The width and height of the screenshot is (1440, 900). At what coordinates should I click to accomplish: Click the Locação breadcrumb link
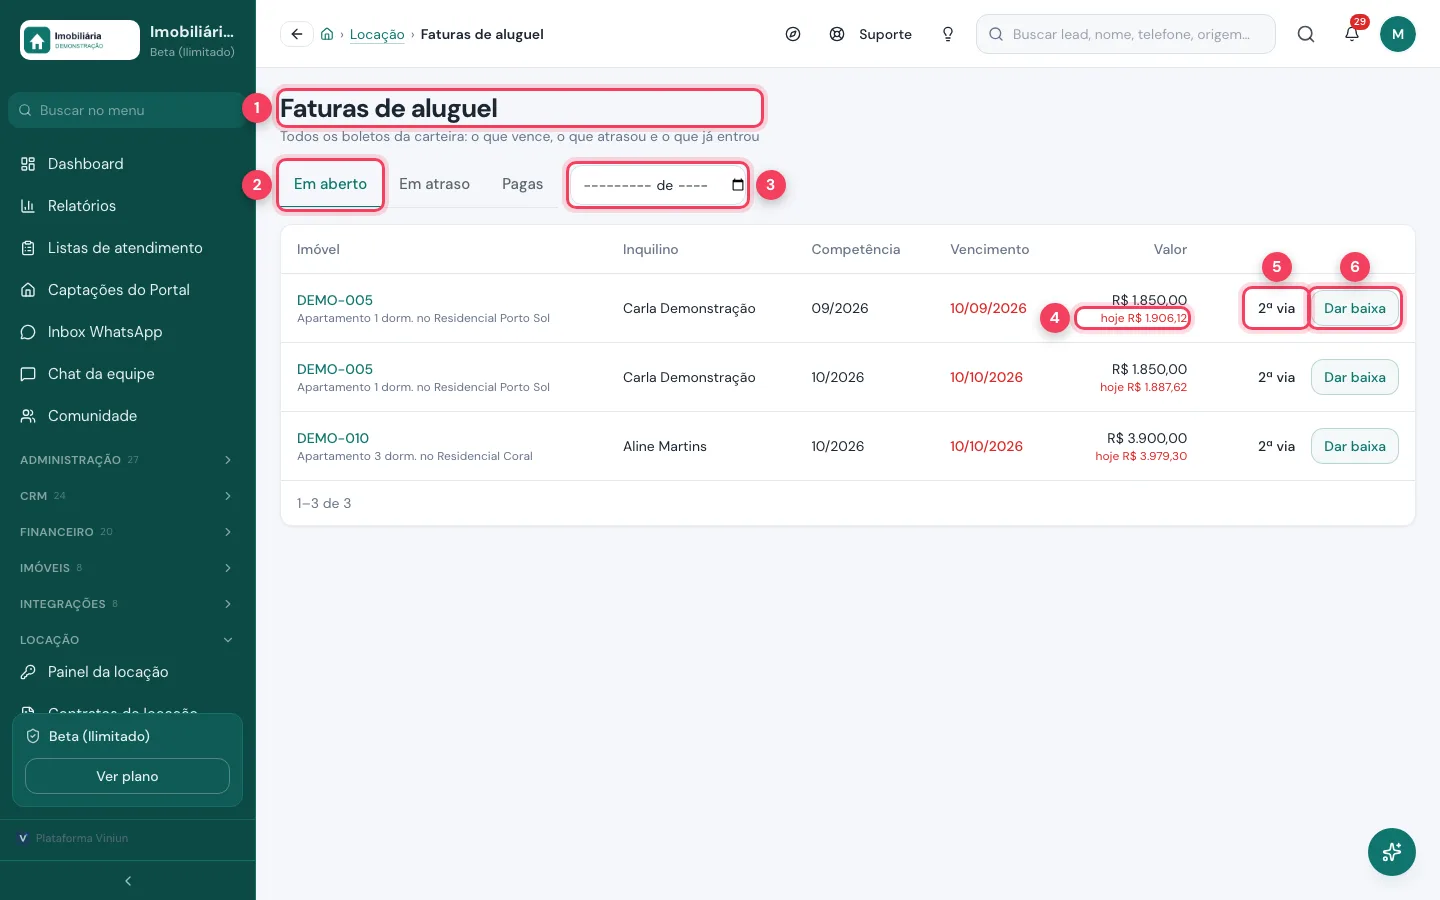pos(377,34)
